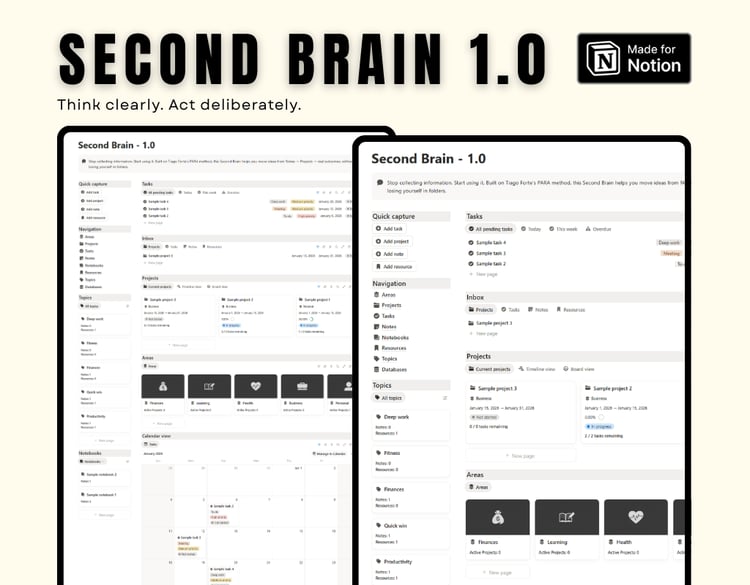Open Business briefcase cover in back window Areas

[x=302, y=386]
